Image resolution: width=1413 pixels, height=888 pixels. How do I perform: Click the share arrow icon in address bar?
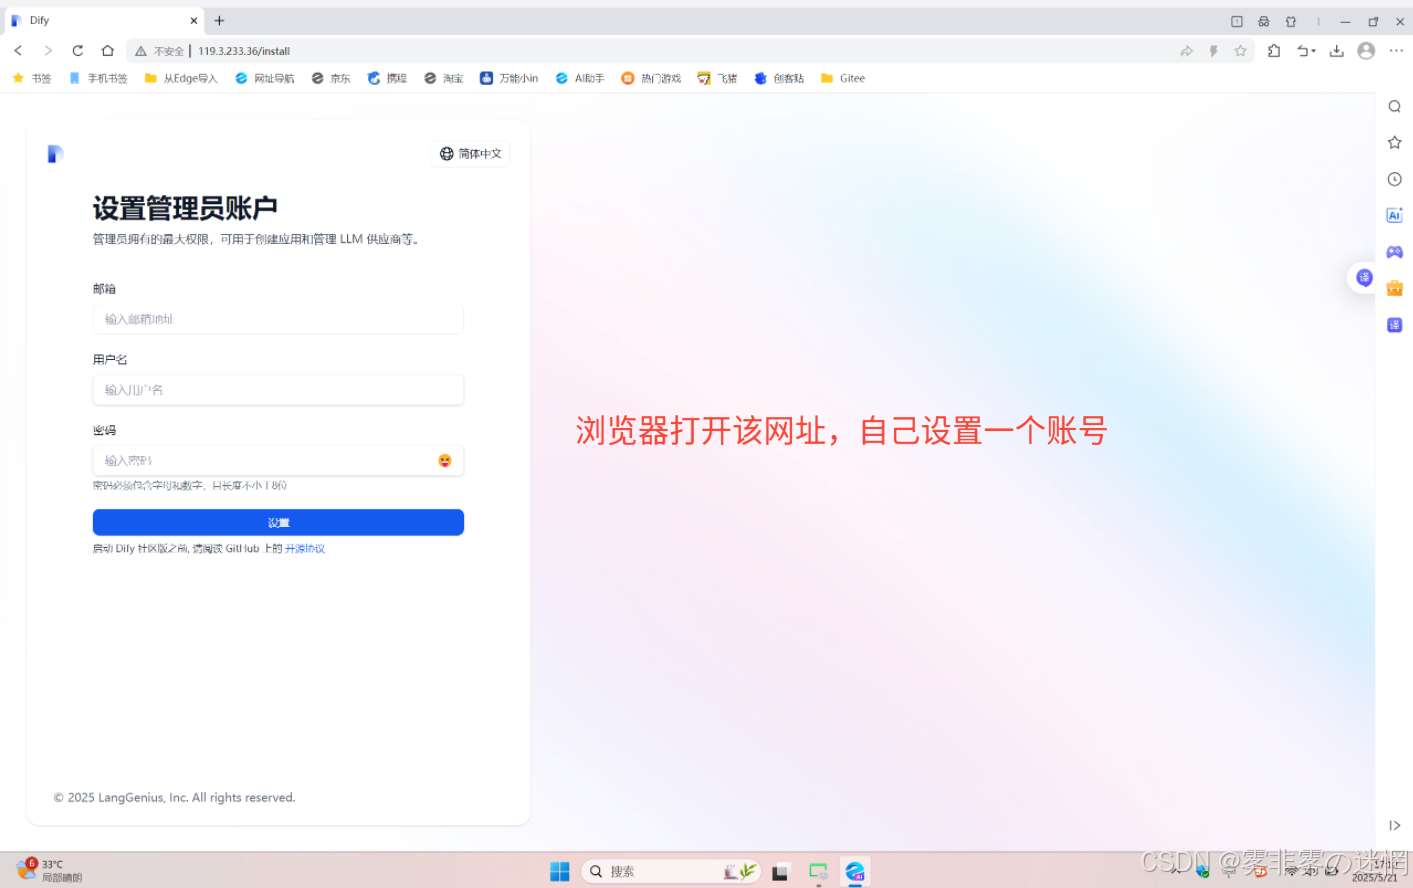1186,51
